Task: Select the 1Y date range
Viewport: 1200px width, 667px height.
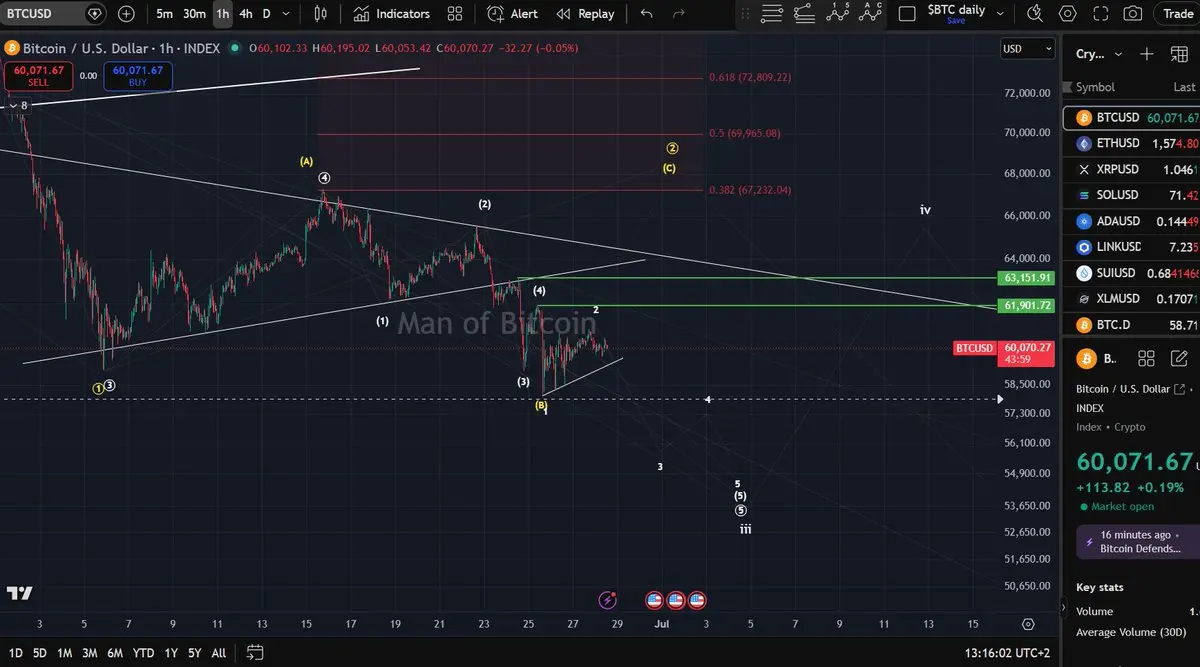Action: click(169, 653)
